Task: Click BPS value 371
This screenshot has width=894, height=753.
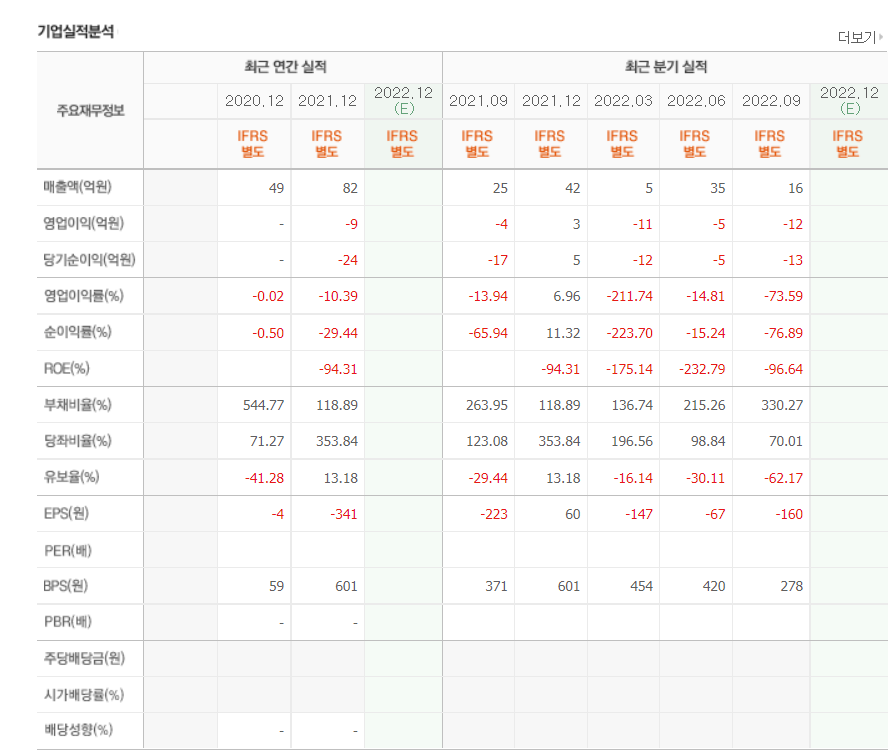Action: (497, 587)
